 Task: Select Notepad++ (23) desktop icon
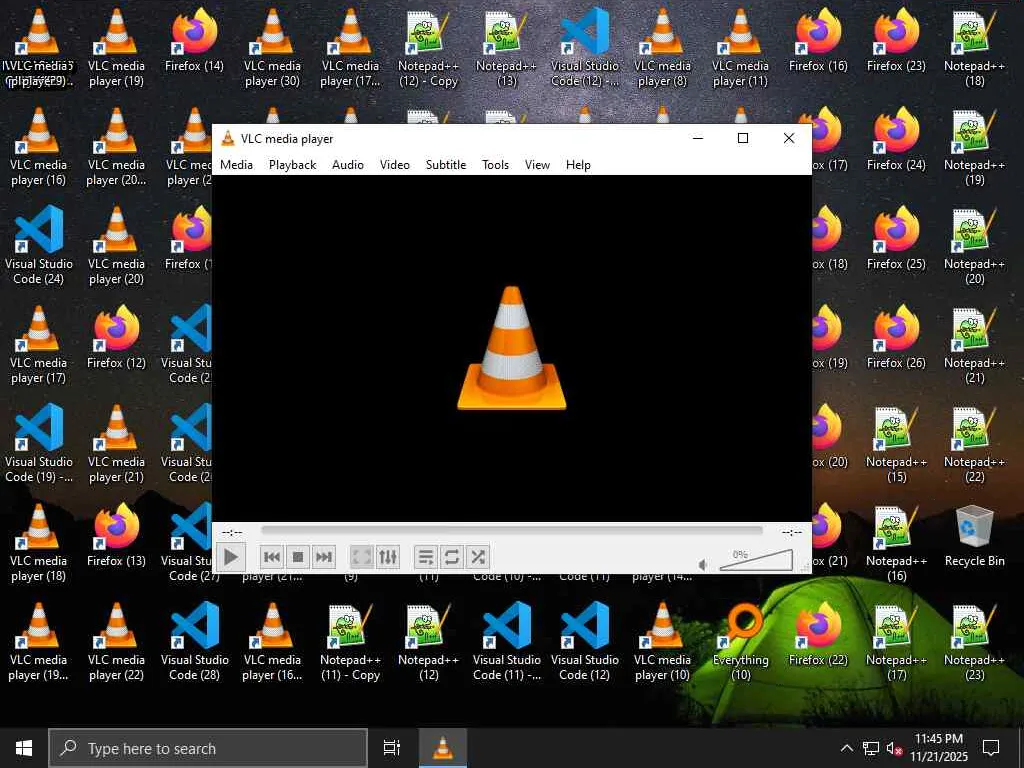(974, 642)
